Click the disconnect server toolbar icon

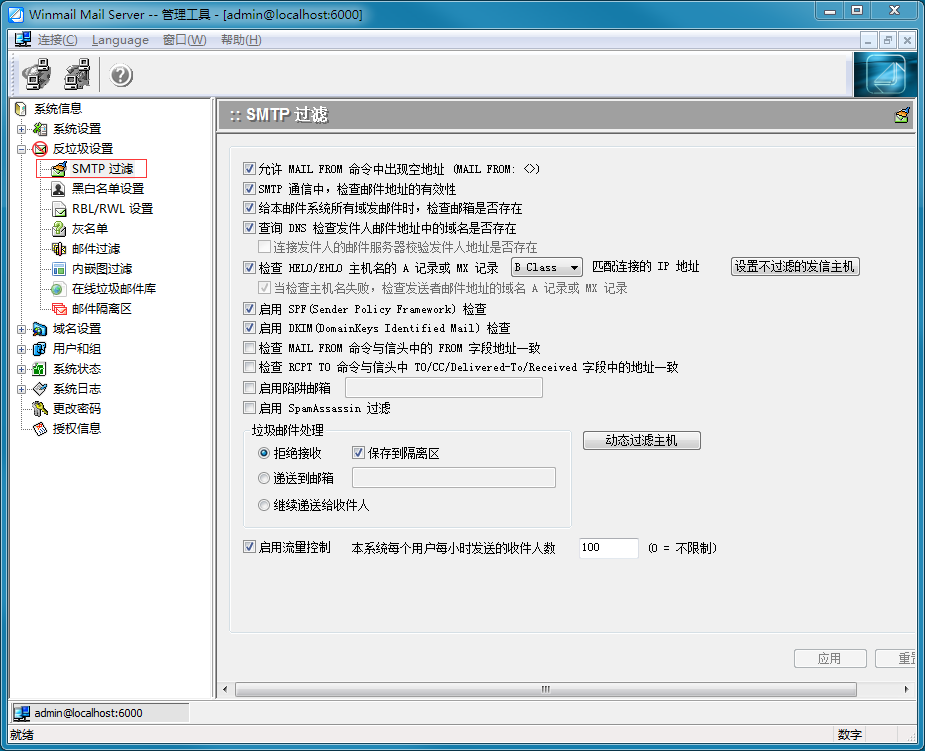[77, 75]
